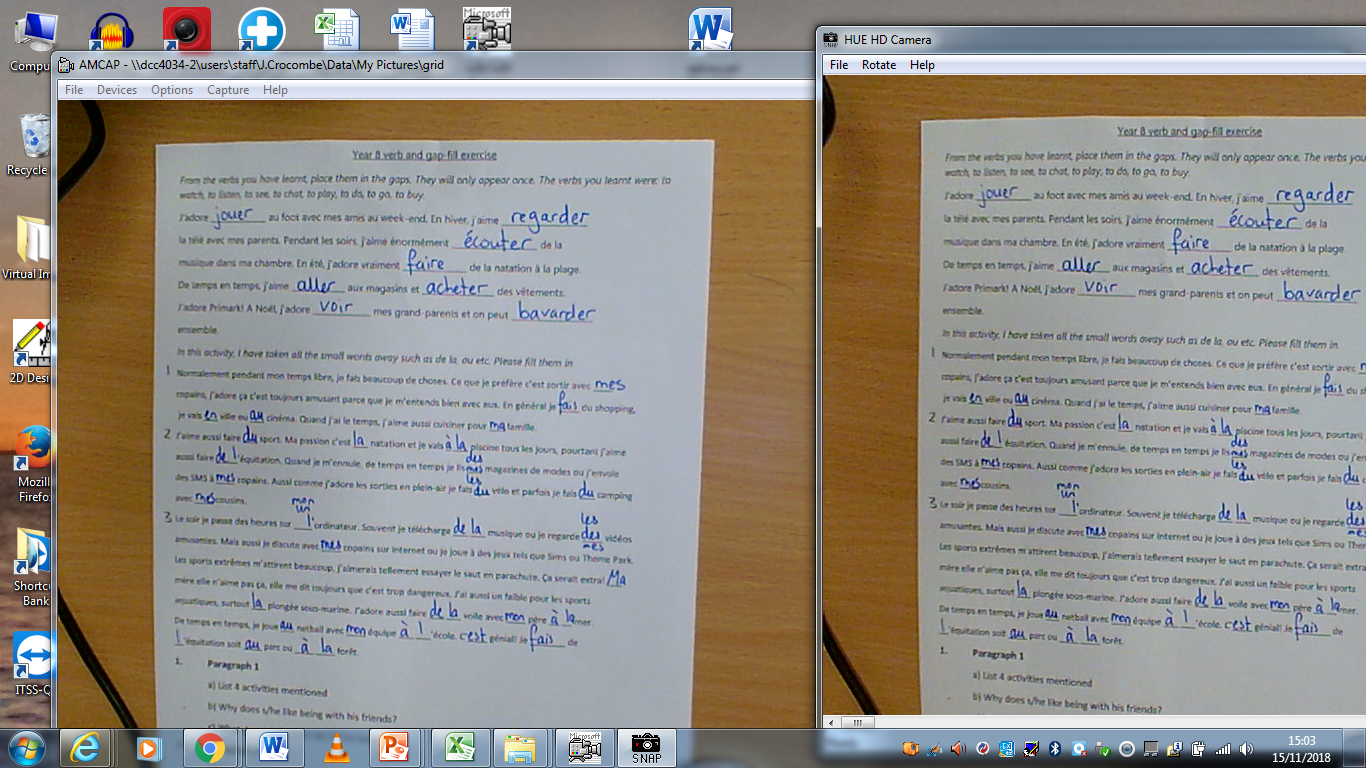Open Google Chrome from the taskbar

pos(210,748)
